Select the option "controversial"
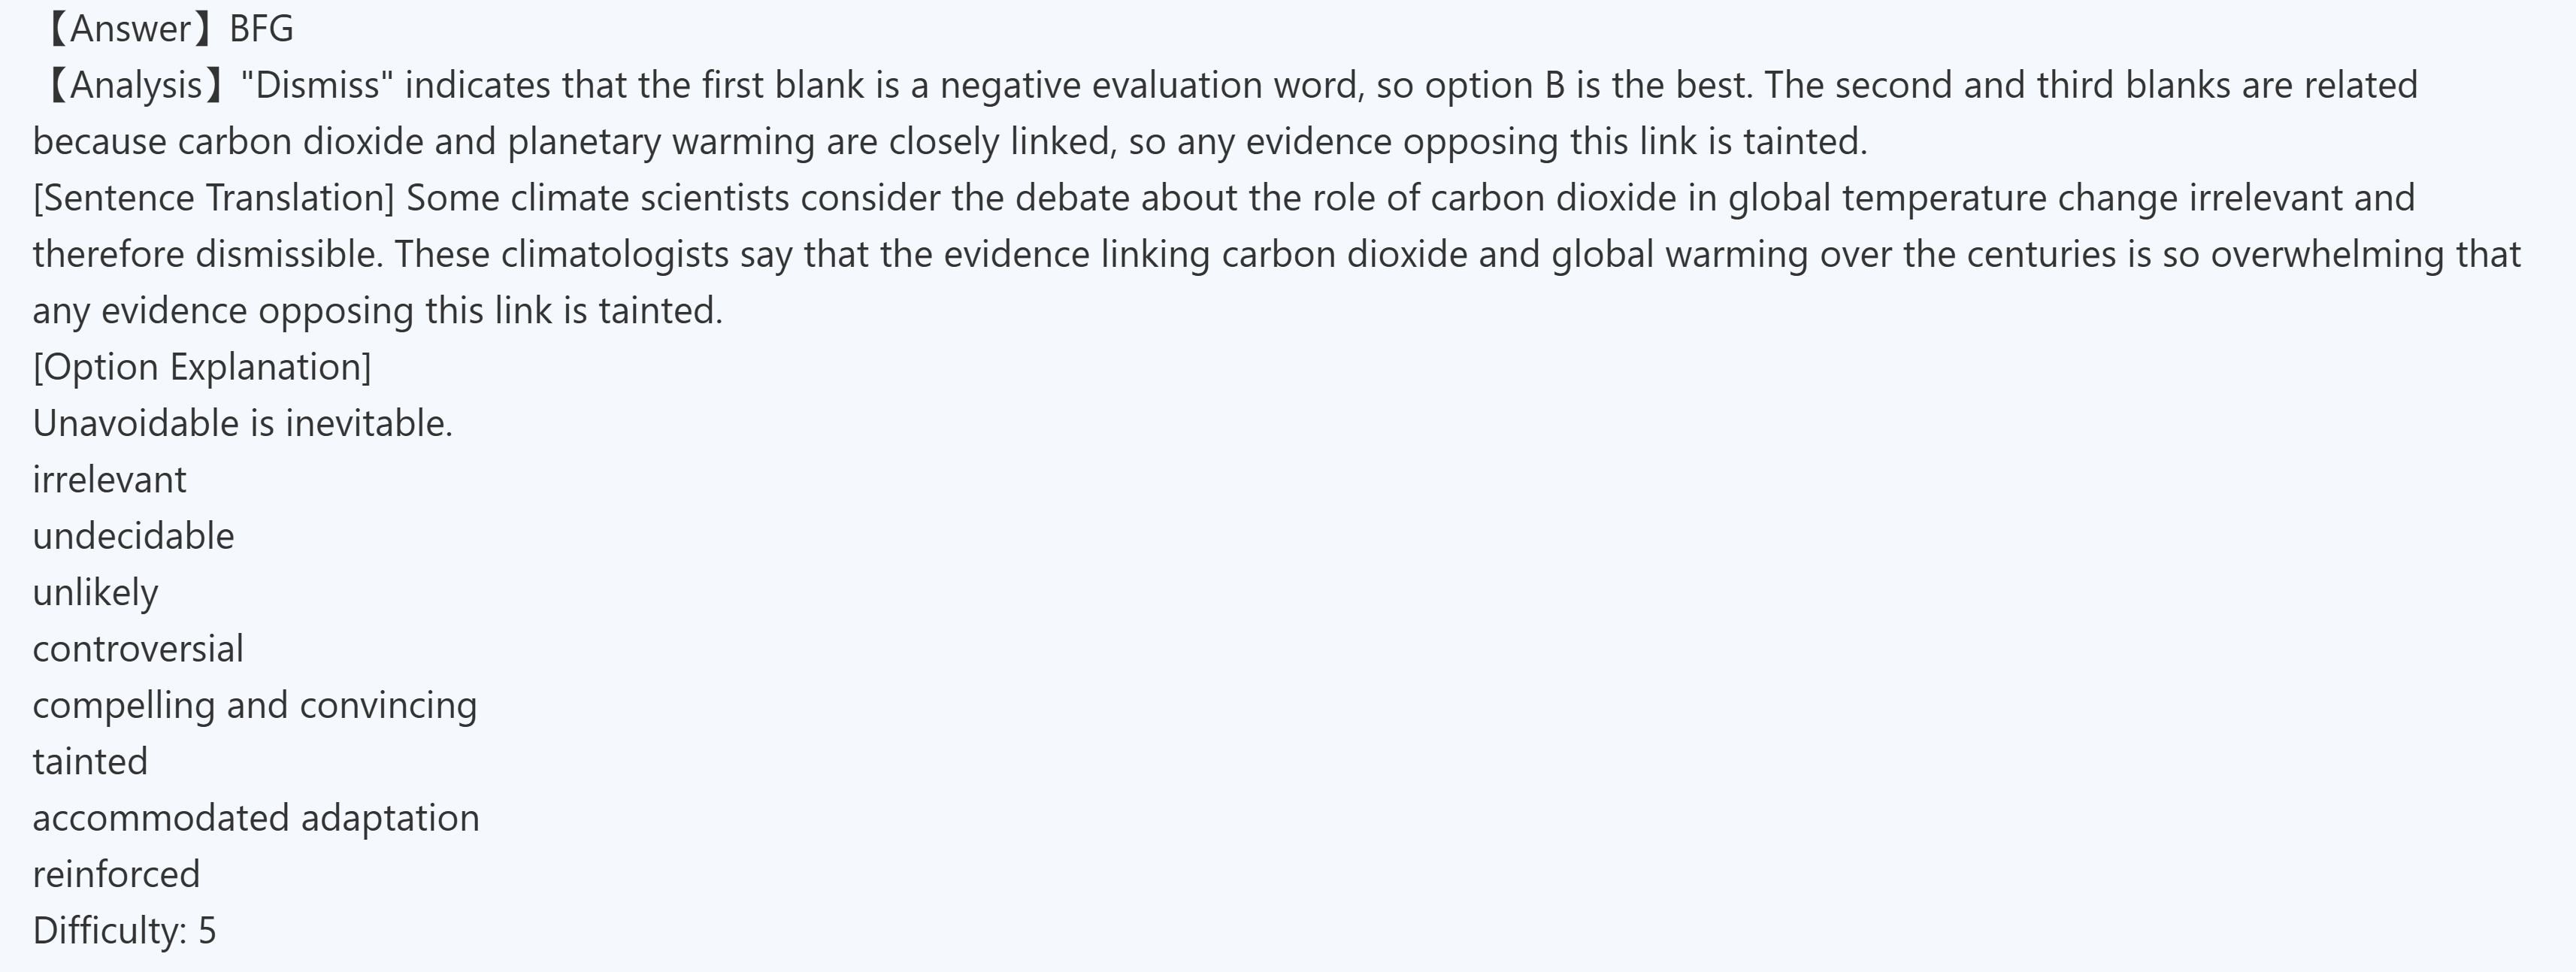This screenshot has width=2576, height=972. pyautogui.click(x=138, y=650)
